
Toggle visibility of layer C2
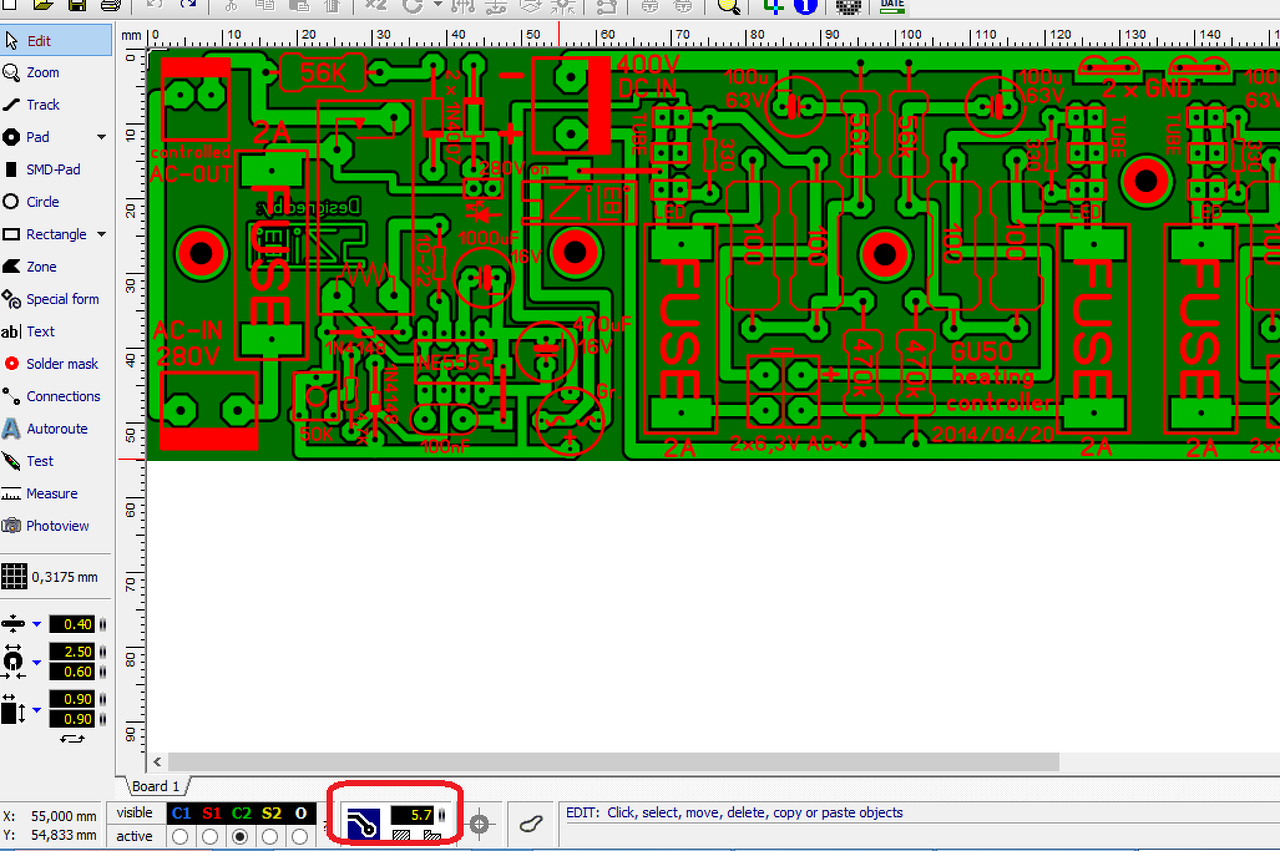point(241,813)
